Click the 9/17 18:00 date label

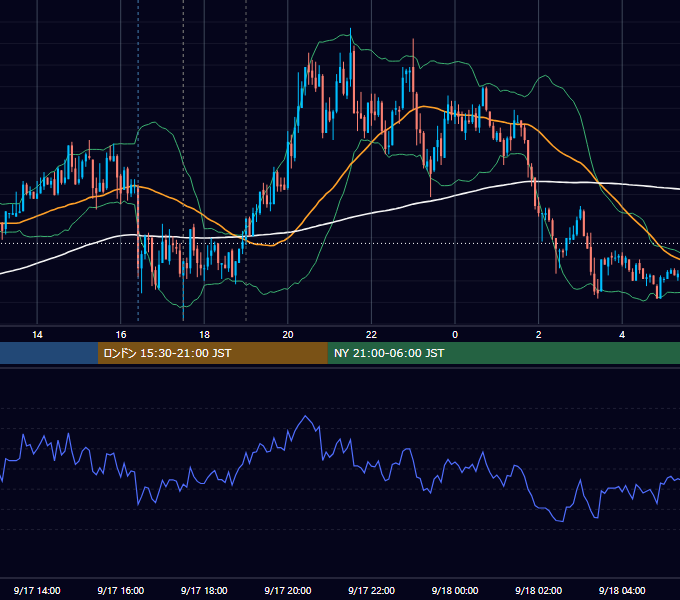(204, 590)
